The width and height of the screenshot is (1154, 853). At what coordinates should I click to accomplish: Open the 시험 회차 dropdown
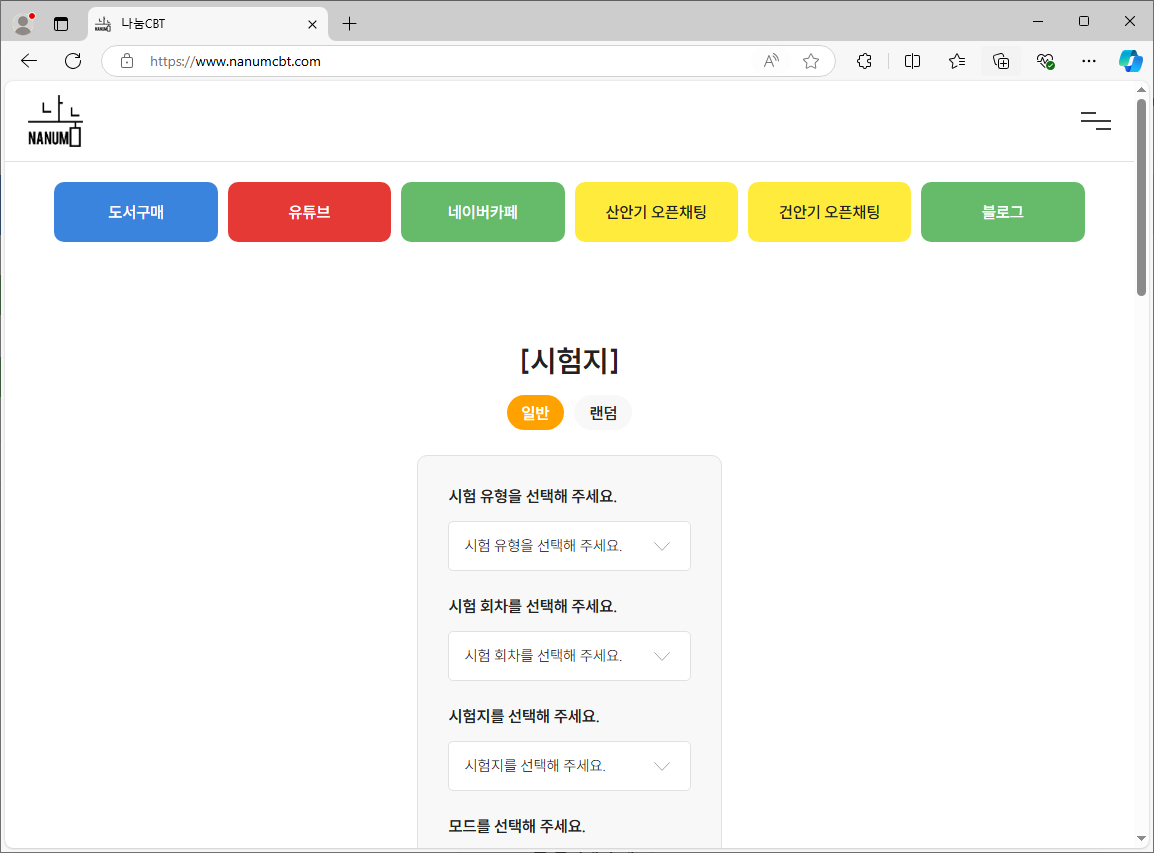point(569,656)
